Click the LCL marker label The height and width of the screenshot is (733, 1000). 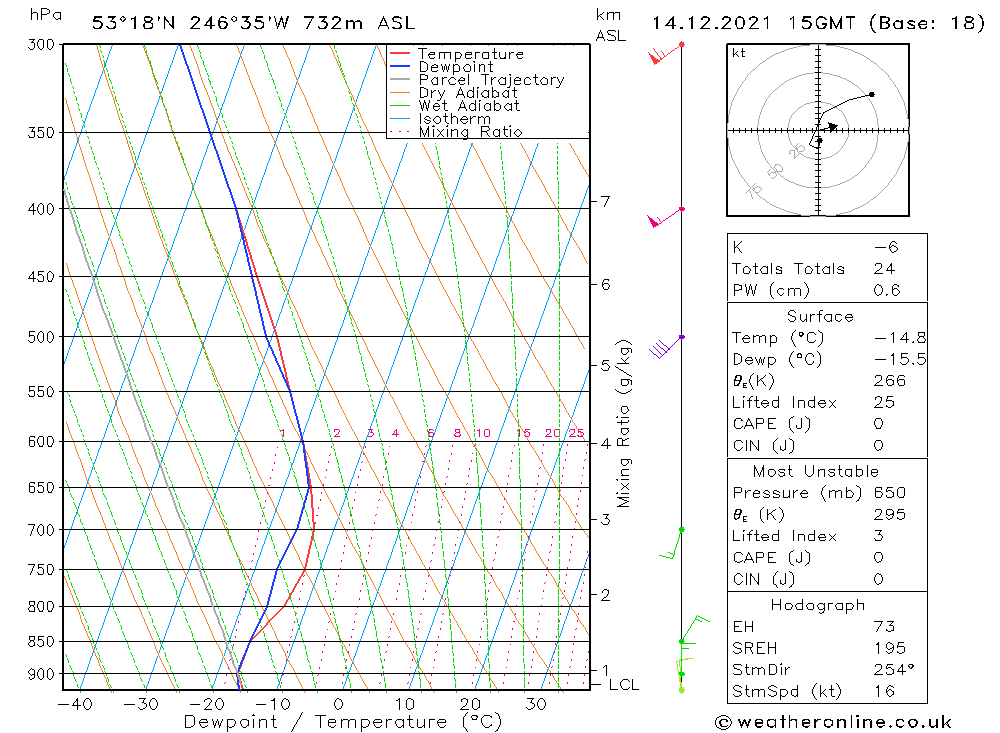click(624, 685)
